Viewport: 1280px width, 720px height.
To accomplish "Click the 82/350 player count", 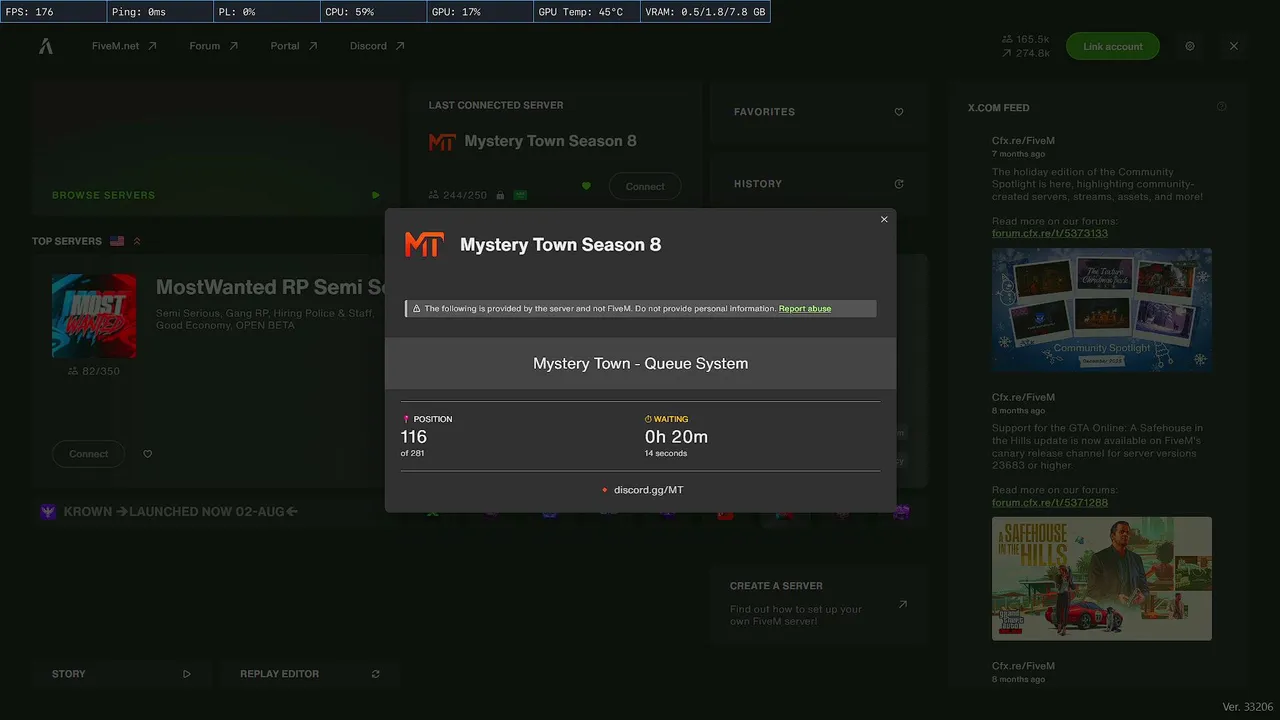I will coord(94,371).
